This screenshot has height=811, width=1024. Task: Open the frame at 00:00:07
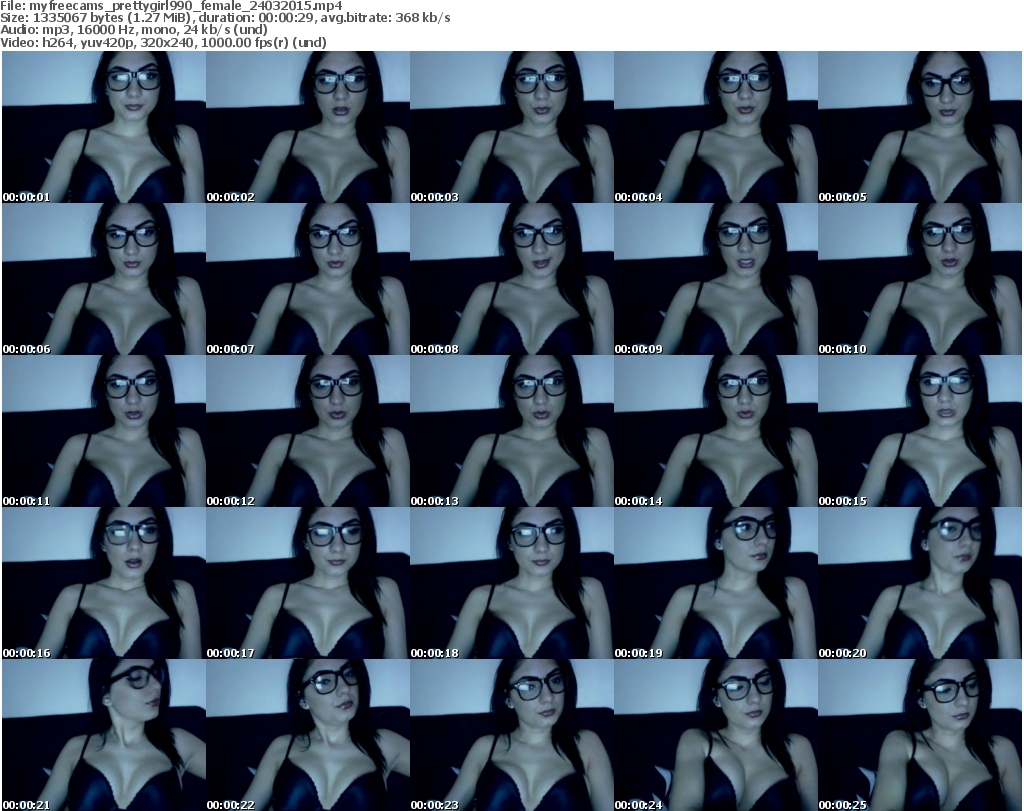308,279
